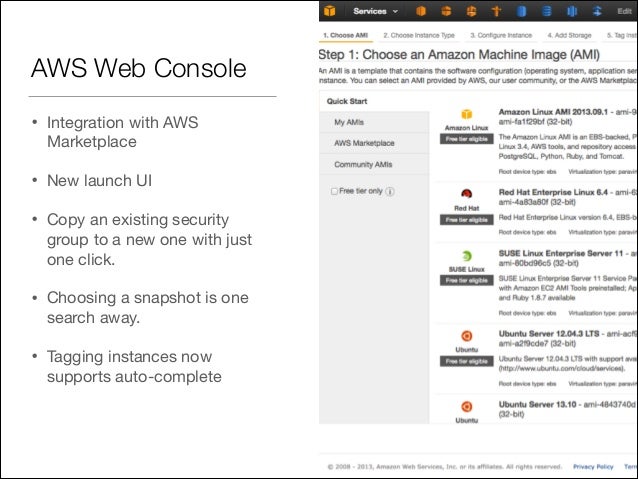Click the Ubuntu Server 13.10 logo icon

466,406
